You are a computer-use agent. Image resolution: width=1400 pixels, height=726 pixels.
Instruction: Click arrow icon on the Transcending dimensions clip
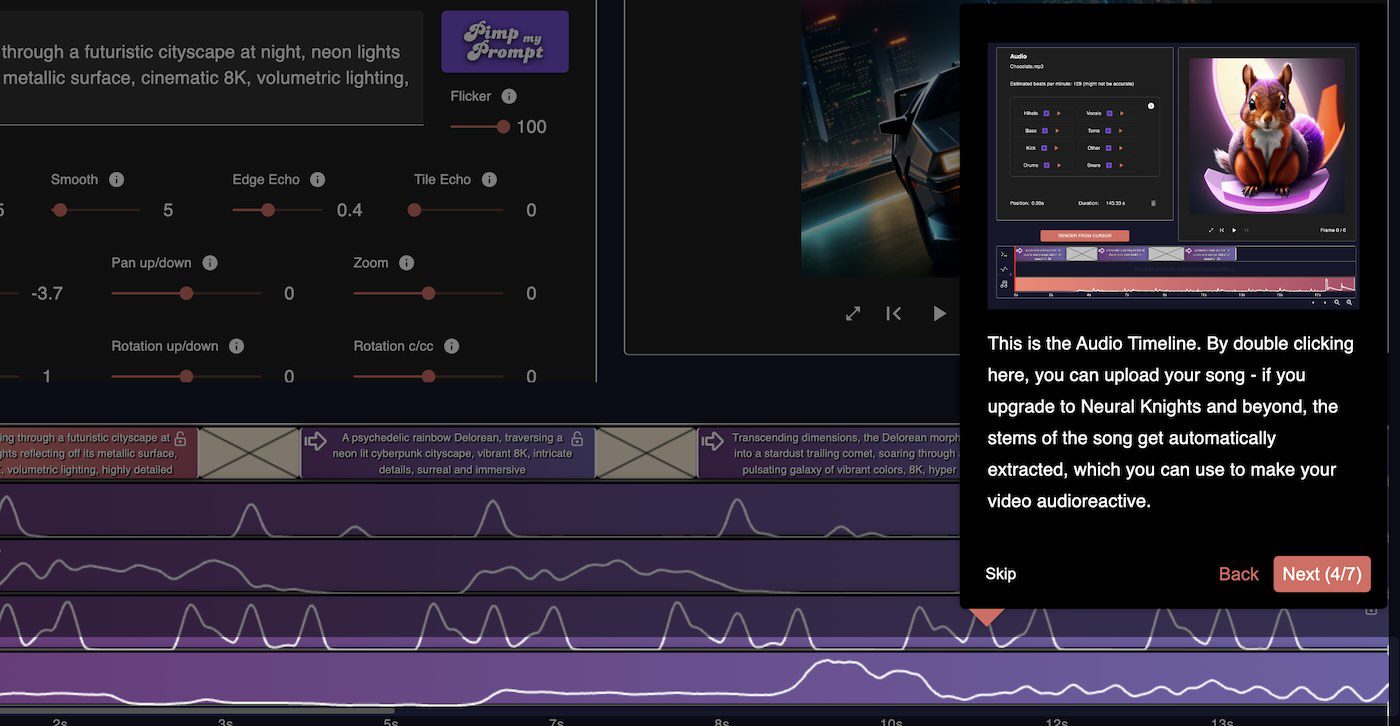713,440
